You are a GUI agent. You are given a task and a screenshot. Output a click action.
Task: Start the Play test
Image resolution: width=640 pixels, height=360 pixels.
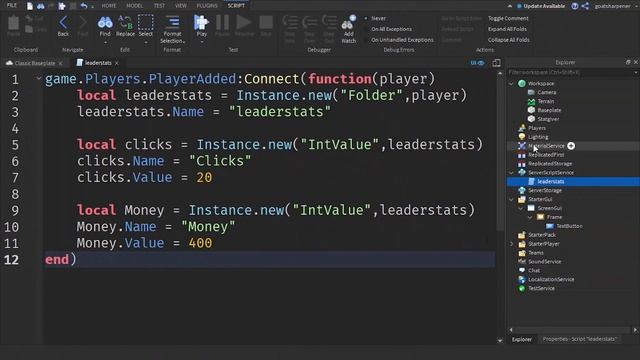(201, 22)
